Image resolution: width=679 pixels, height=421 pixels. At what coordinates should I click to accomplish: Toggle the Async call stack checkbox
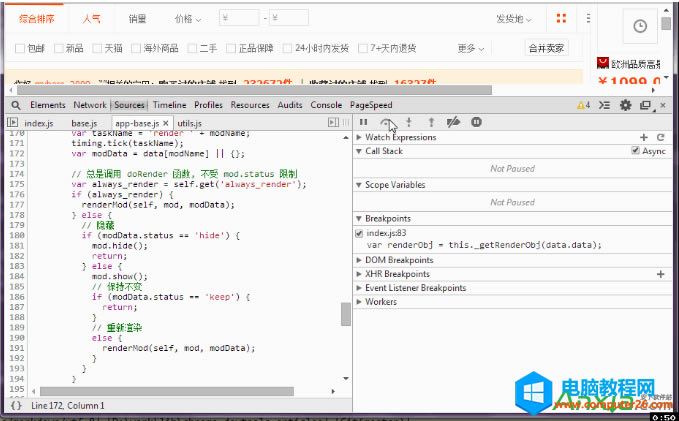pyautogui.click(x=635, y=151)
